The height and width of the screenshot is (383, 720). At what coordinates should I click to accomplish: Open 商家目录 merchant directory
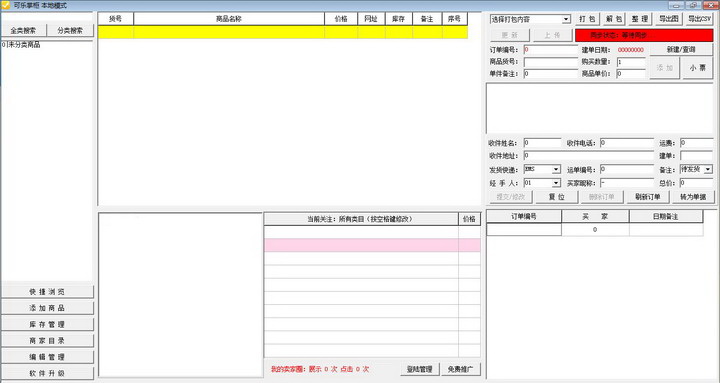point(47,341)
